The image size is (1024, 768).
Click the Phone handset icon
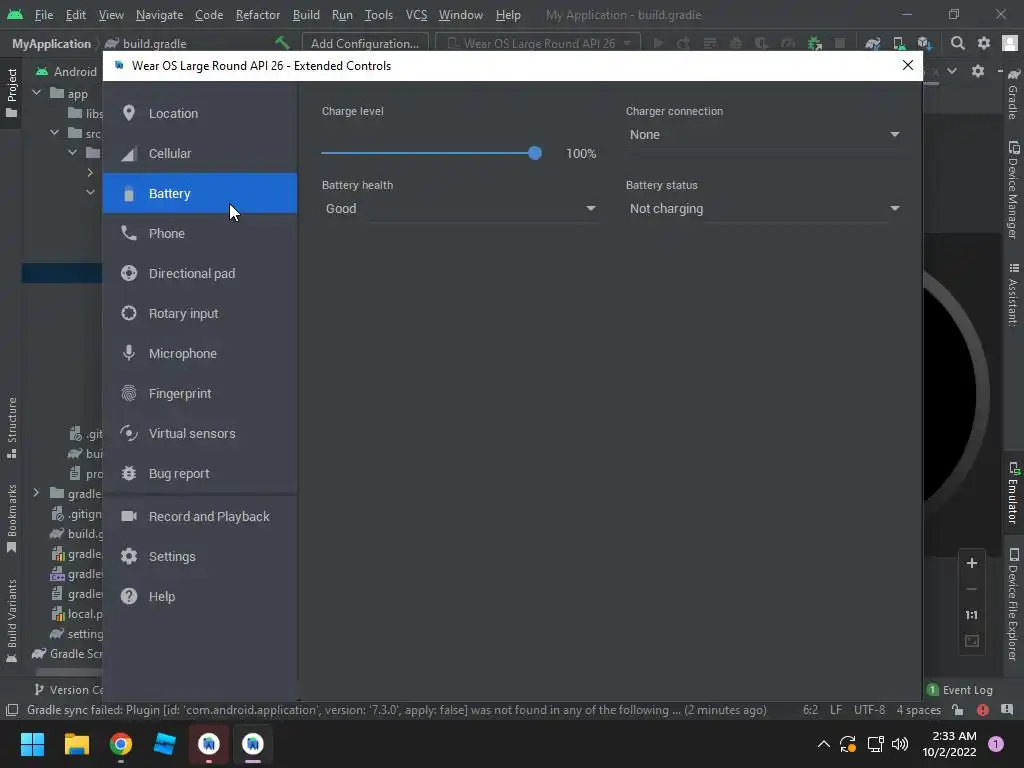pos(129,233)
